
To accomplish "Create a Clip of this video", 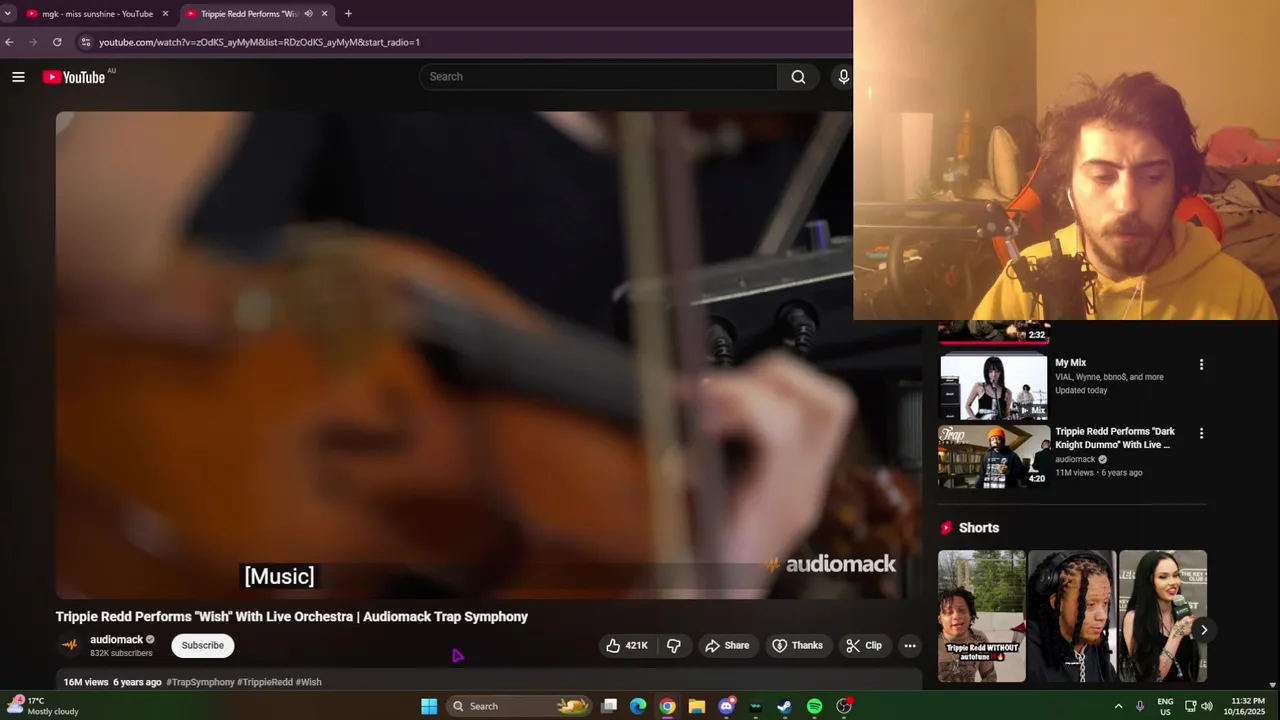I will tap(864, 646).
